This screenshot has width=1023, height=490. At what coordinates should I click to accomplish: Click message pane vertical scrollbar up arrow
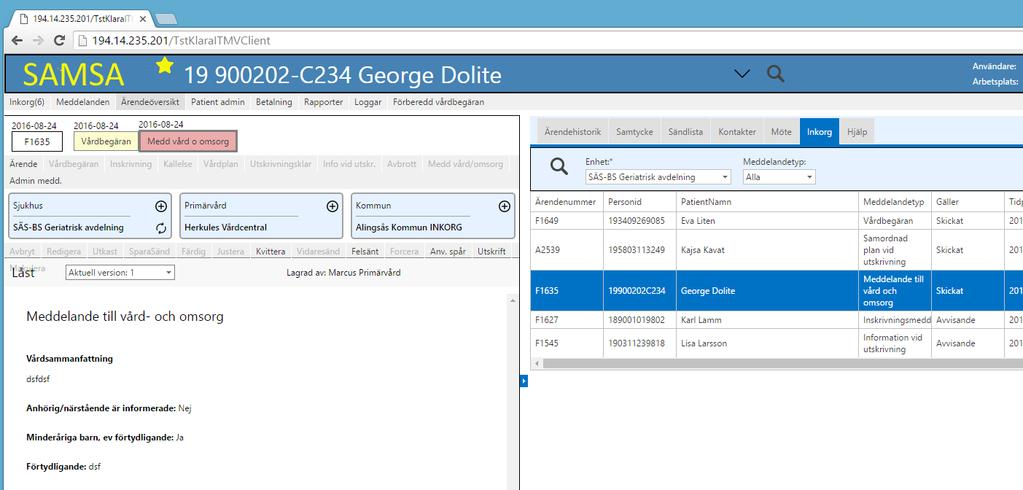[513, 299]
